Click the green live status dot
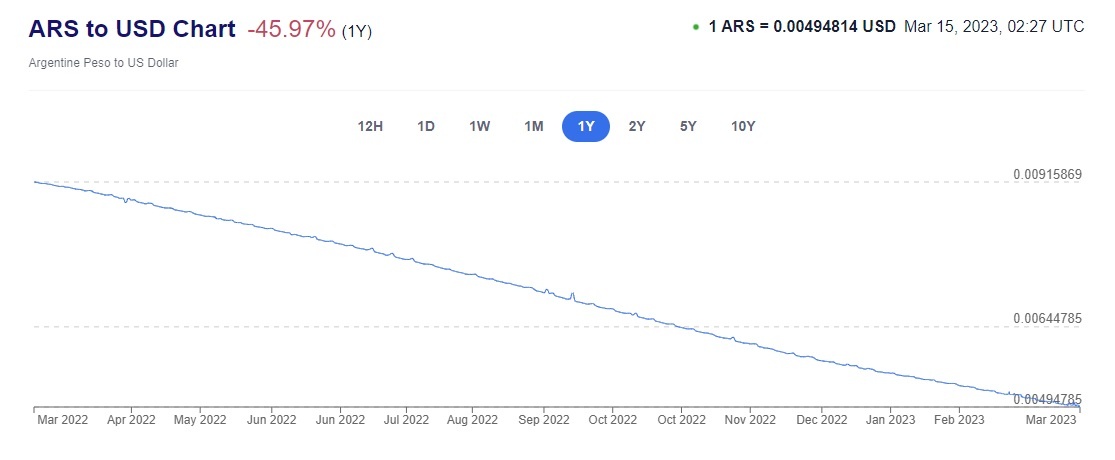Image resolution: width=1115 pixels, height=460 pixels. 696,27
